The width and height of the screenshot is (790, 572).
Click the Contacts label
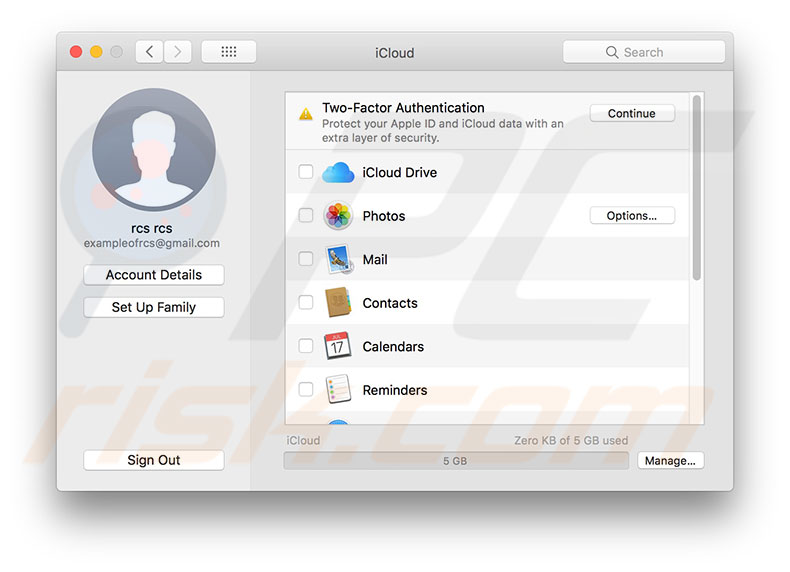[x=390, y=303]
